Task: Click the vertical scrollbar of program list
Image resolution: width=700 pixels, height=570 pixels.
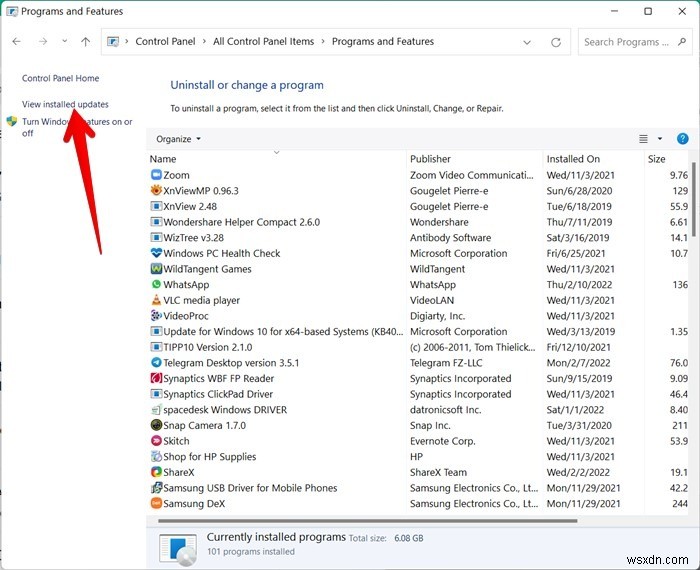Action: click(x=694, y=200)
